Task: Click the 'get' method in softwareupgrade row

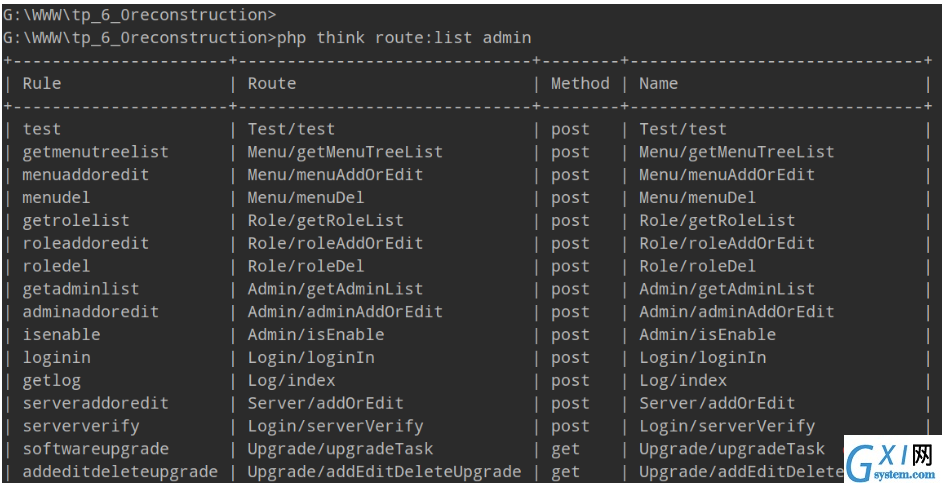Action: [x=565, y=449]
